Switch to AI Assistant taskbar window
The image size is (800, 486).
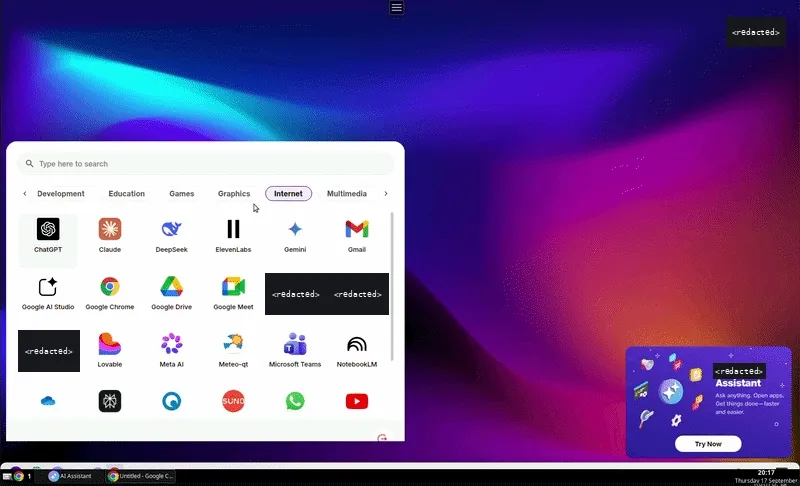[x=70, y=476]
